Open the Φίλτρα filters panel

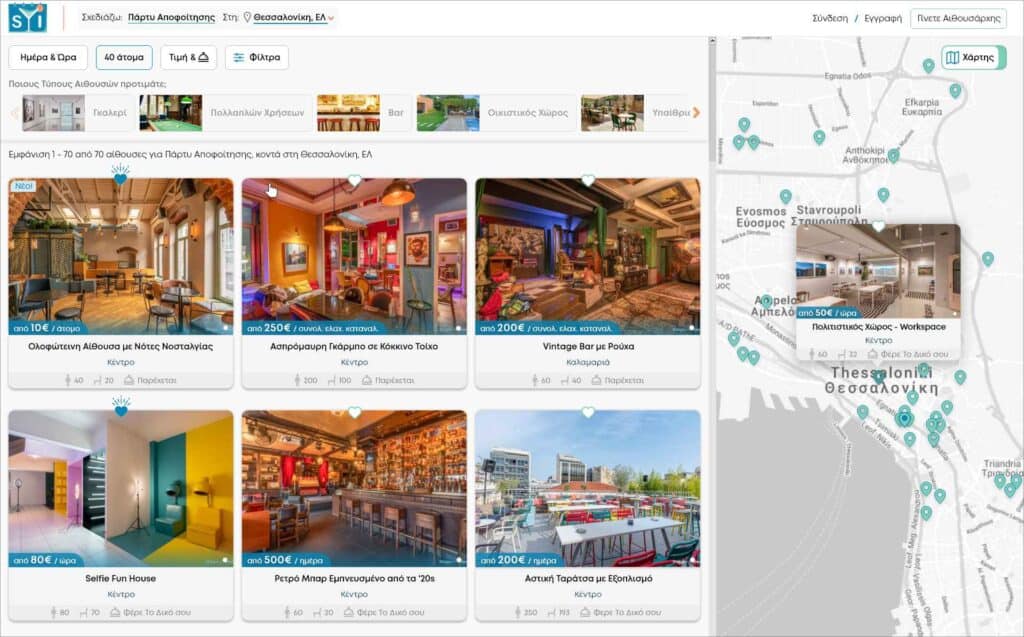click(257, 57)
